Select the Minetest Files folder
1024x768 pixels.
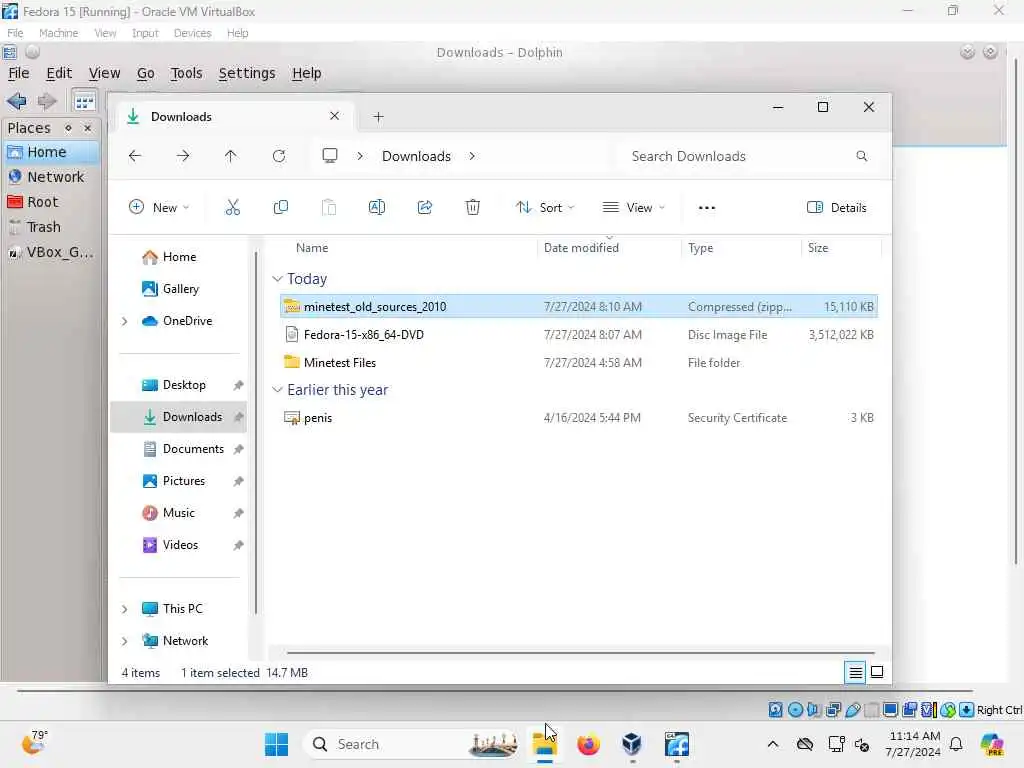[579, 363]
